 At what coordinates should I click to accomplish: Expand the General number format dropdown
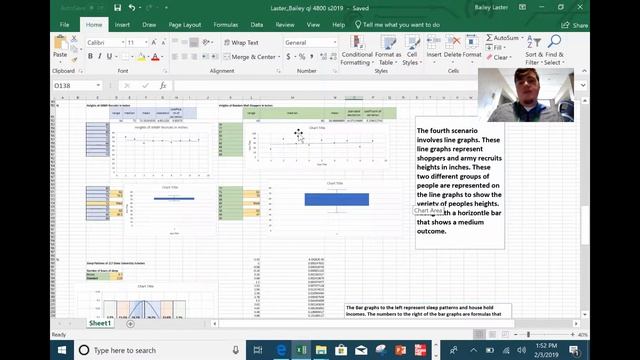click(x=335, y=42)
